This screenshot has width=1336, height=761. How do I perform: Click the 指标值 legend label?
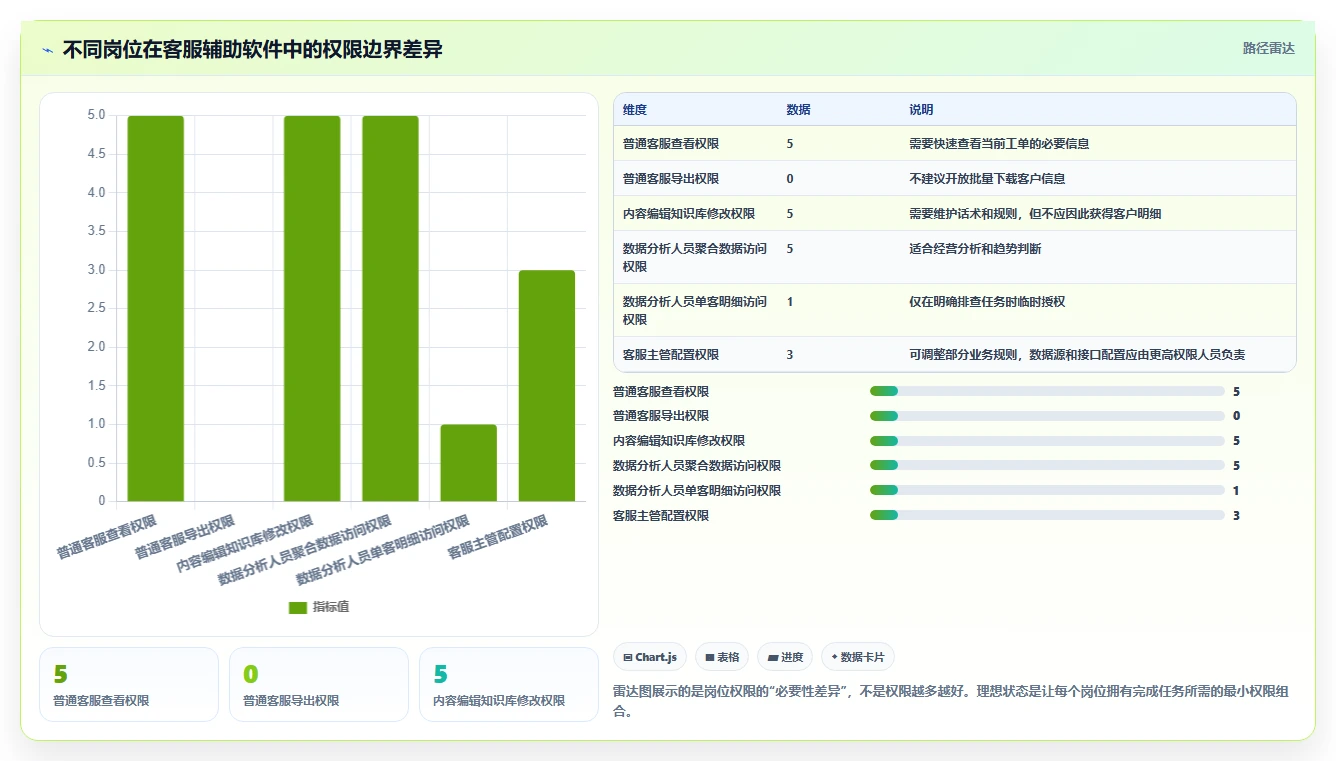(x=331, y=607)
